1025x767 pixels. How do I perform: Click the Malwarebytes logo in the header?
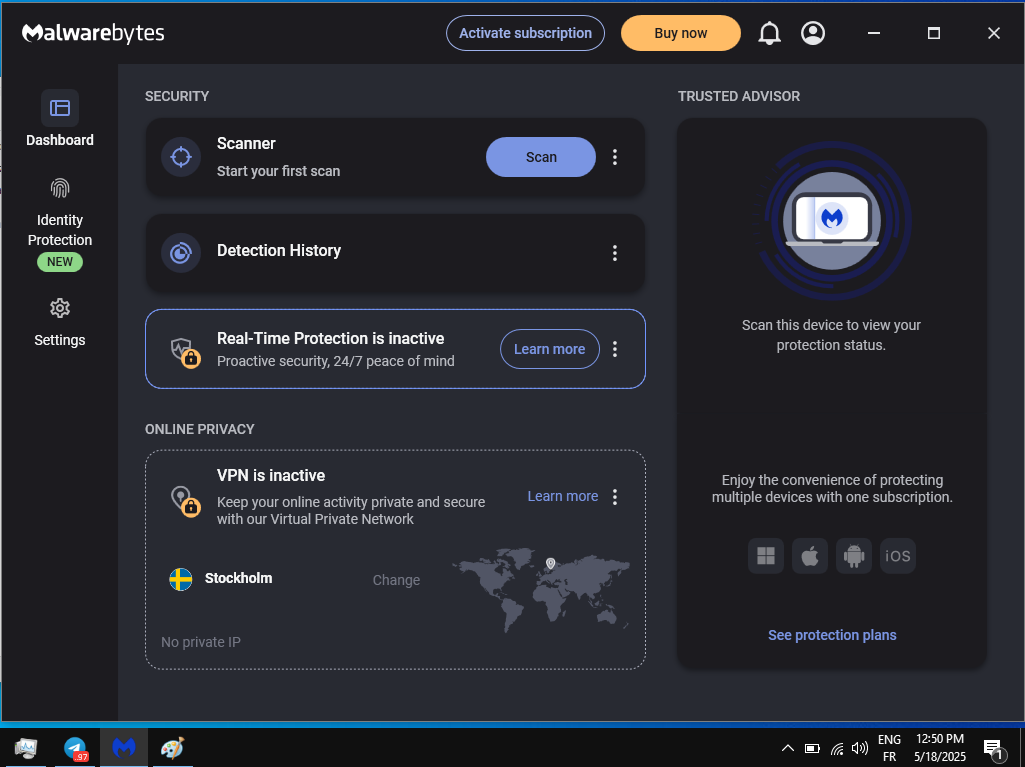coord(93,33)
